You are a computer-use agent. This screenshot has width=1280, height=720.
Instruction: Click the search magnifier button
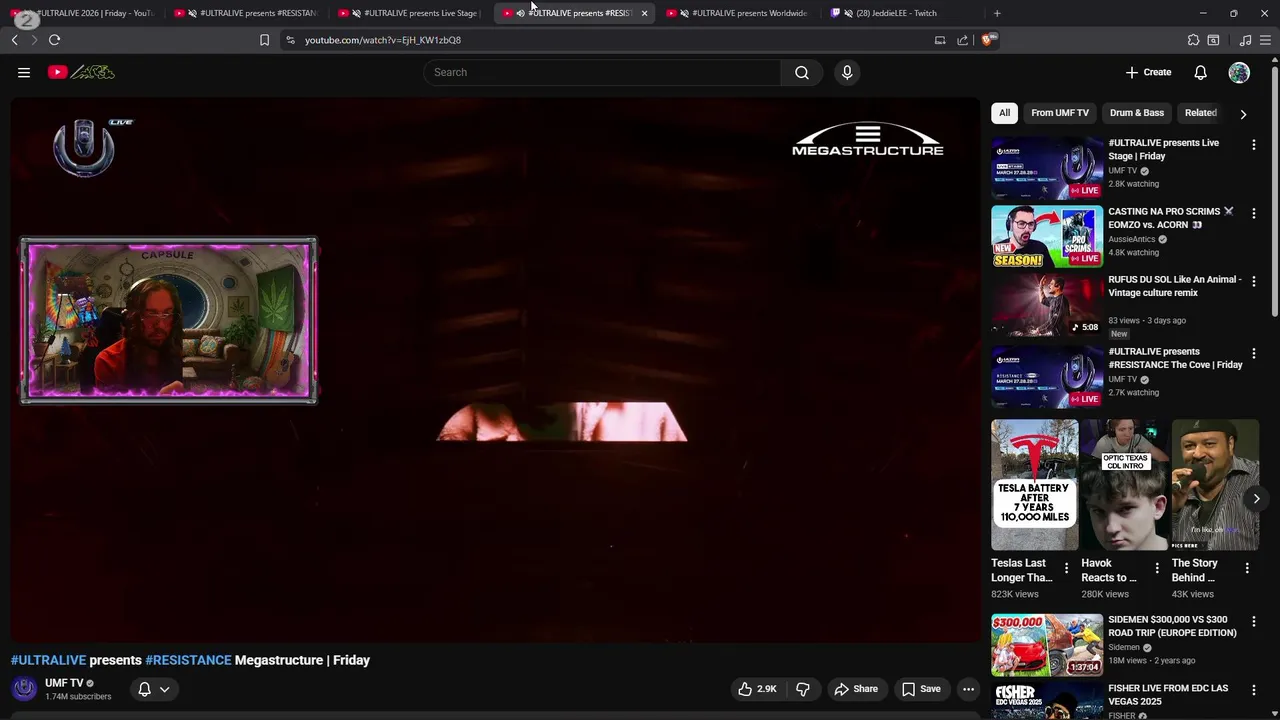click(x=802, y=72)
